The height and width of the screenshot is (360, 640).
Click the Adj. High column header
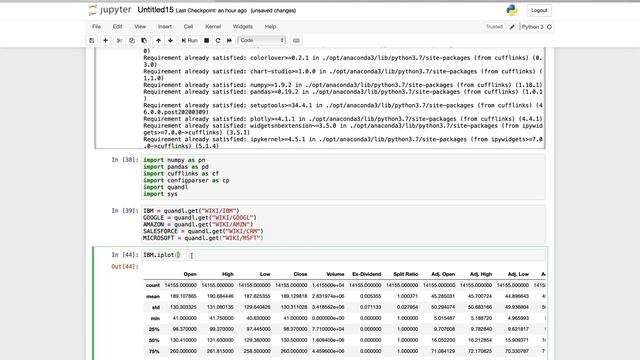click(481, 274)
